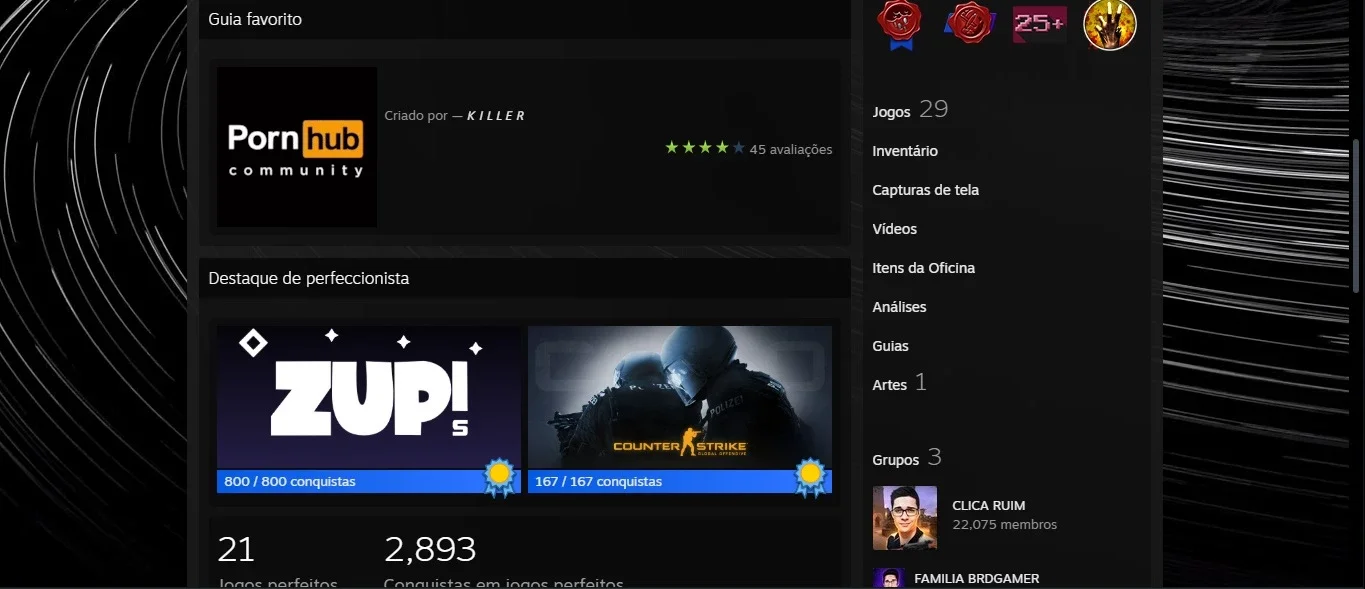Open the Jogos 29 link

coord(910,110)
